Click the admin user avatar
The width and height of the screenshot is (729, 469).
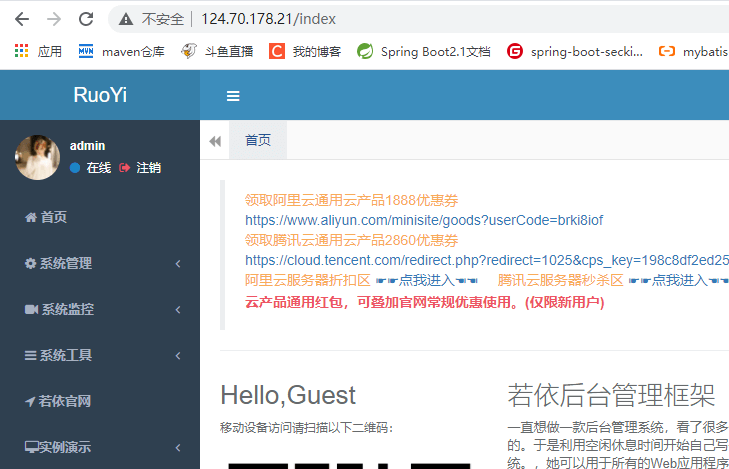pos(38,158)
